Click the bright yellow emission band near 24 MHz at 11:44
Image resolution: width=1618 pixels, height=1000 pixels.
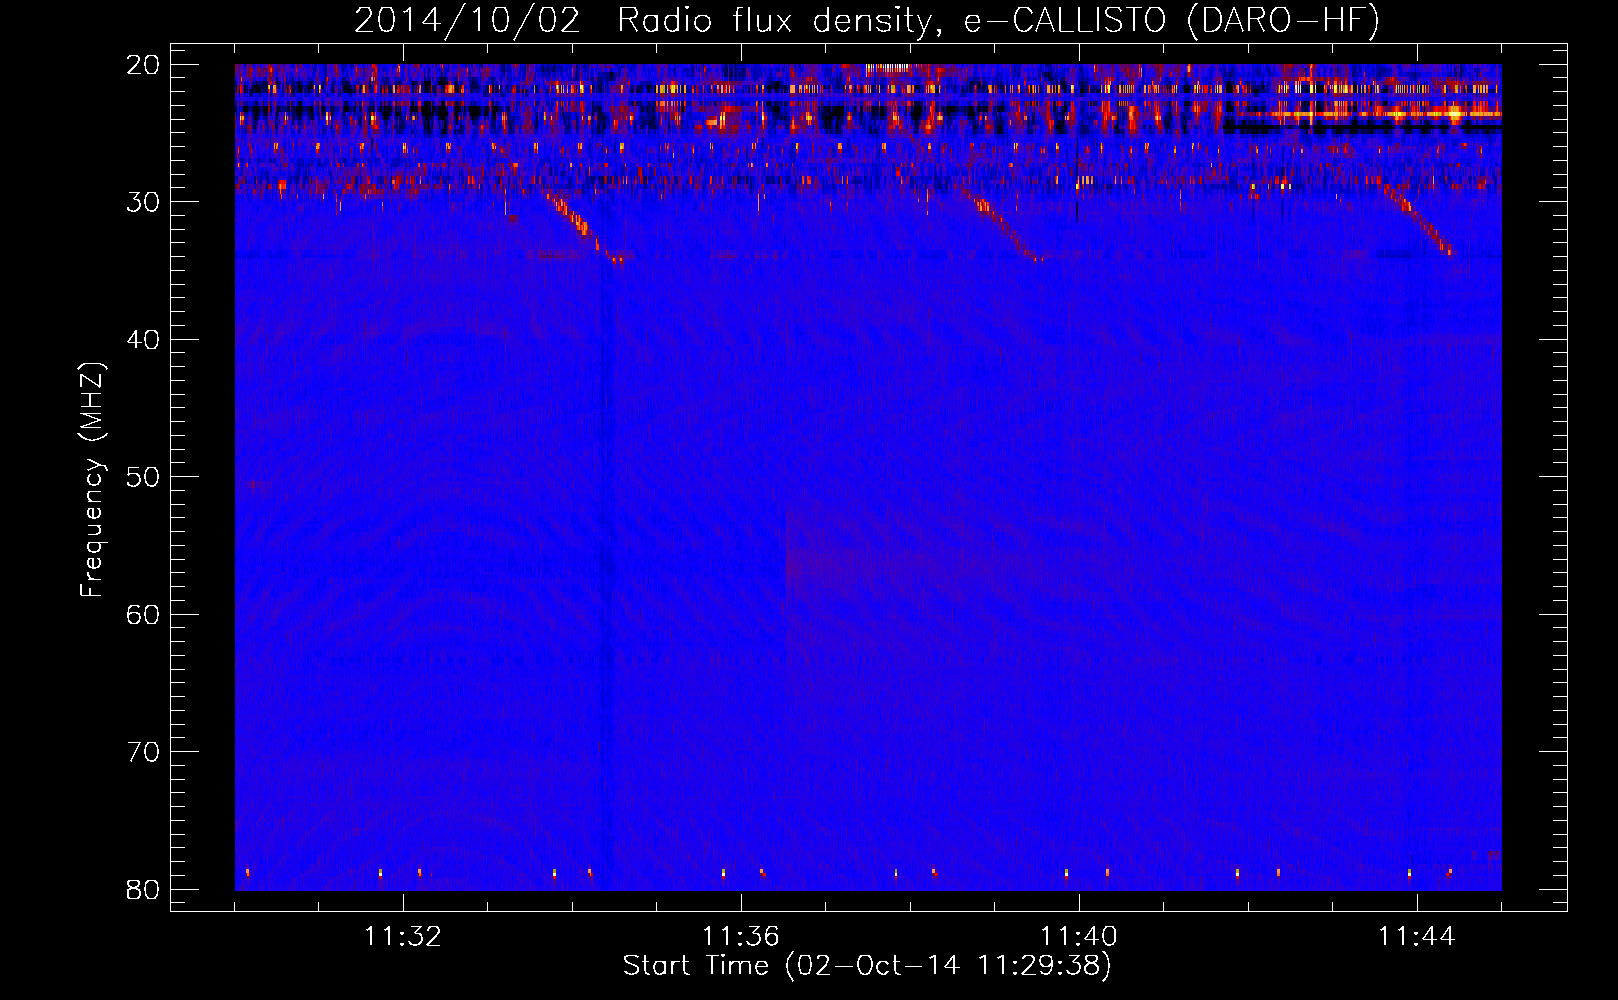[x=1368, y=114]
